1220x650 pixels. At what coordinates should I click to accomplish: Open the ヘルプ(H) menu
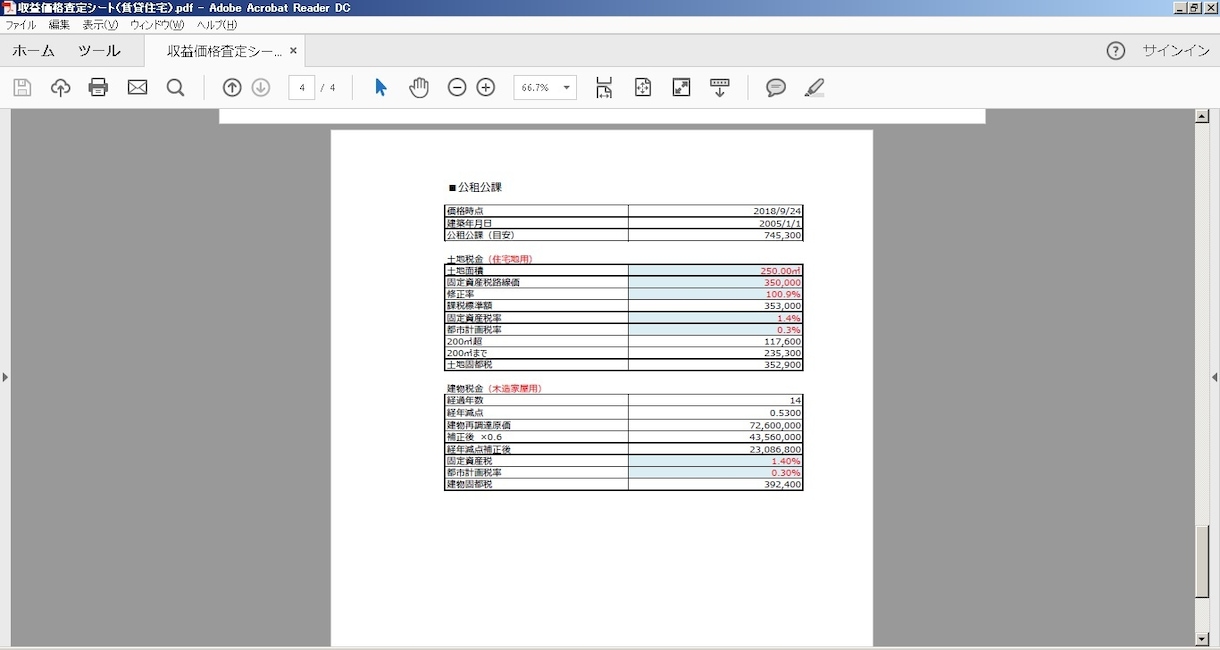click(217, 25)
